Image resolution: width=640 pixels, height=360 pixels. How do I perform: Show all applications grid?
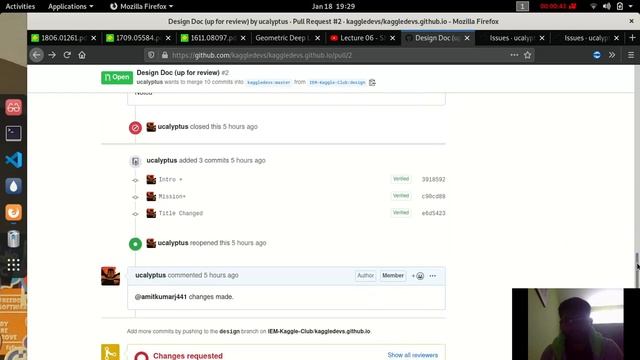(13, 265)
